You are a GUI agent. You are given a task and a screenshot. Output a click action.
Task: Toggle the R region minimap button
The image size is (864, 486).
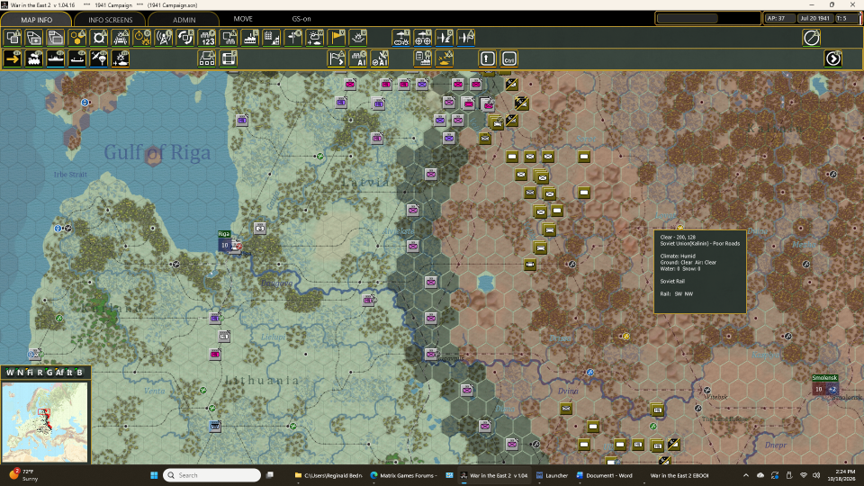(x=40, y=372)
